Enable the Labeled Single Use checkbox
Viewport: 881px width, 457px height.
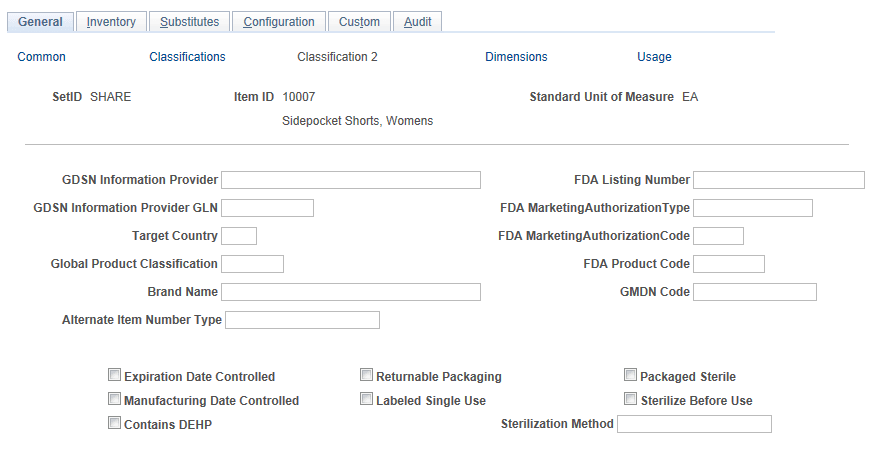coord(366,400)
